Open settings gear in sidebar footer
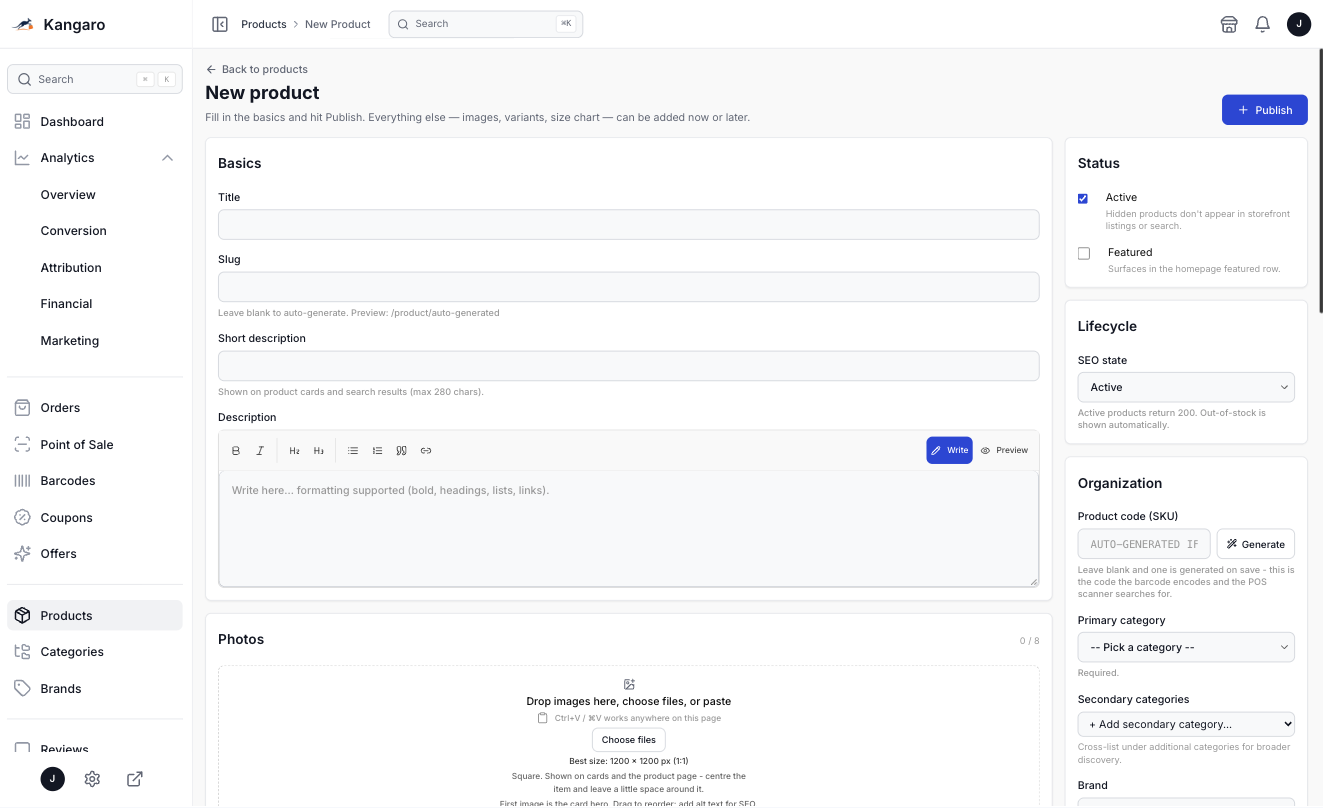 tap(92, 779)
